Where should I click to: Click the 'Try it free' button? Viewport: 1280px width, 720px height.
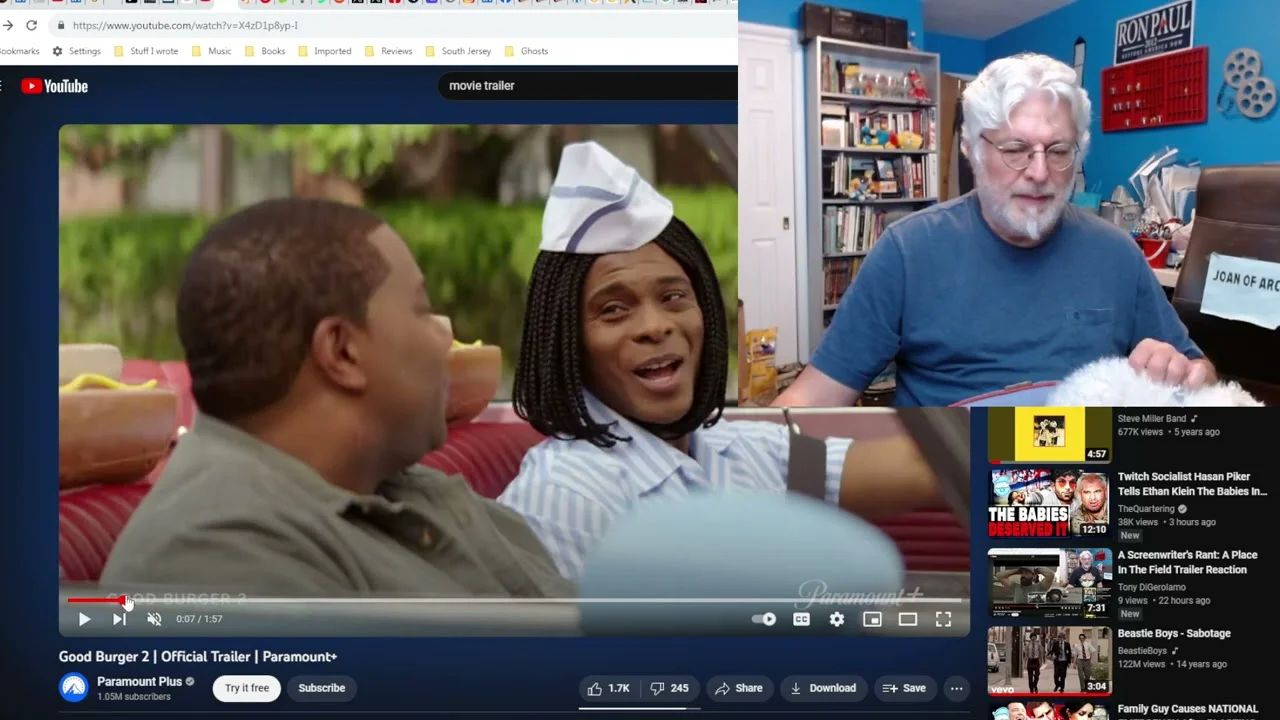247,688
